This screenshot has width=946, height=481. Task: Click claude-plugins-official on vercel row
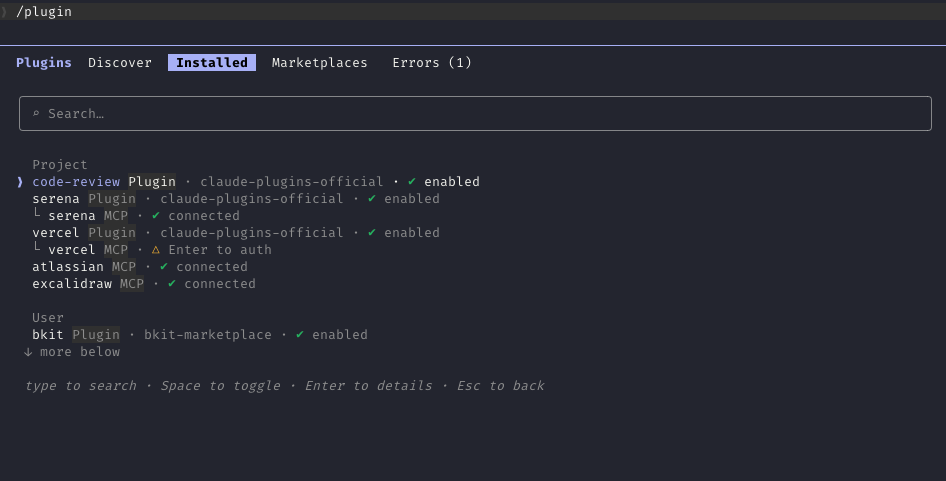tap(252, 232)
